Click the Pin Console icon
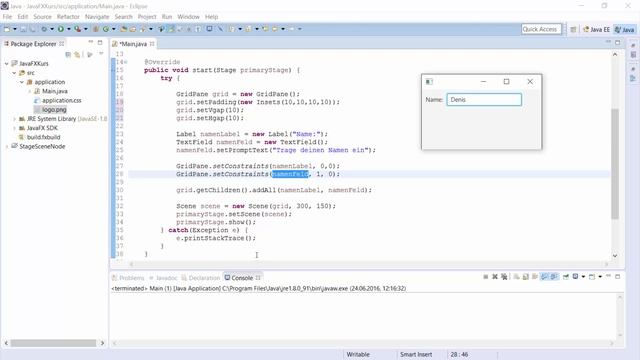Image resolution: width=640 pixels, height=360 pixels. point(566,277)
